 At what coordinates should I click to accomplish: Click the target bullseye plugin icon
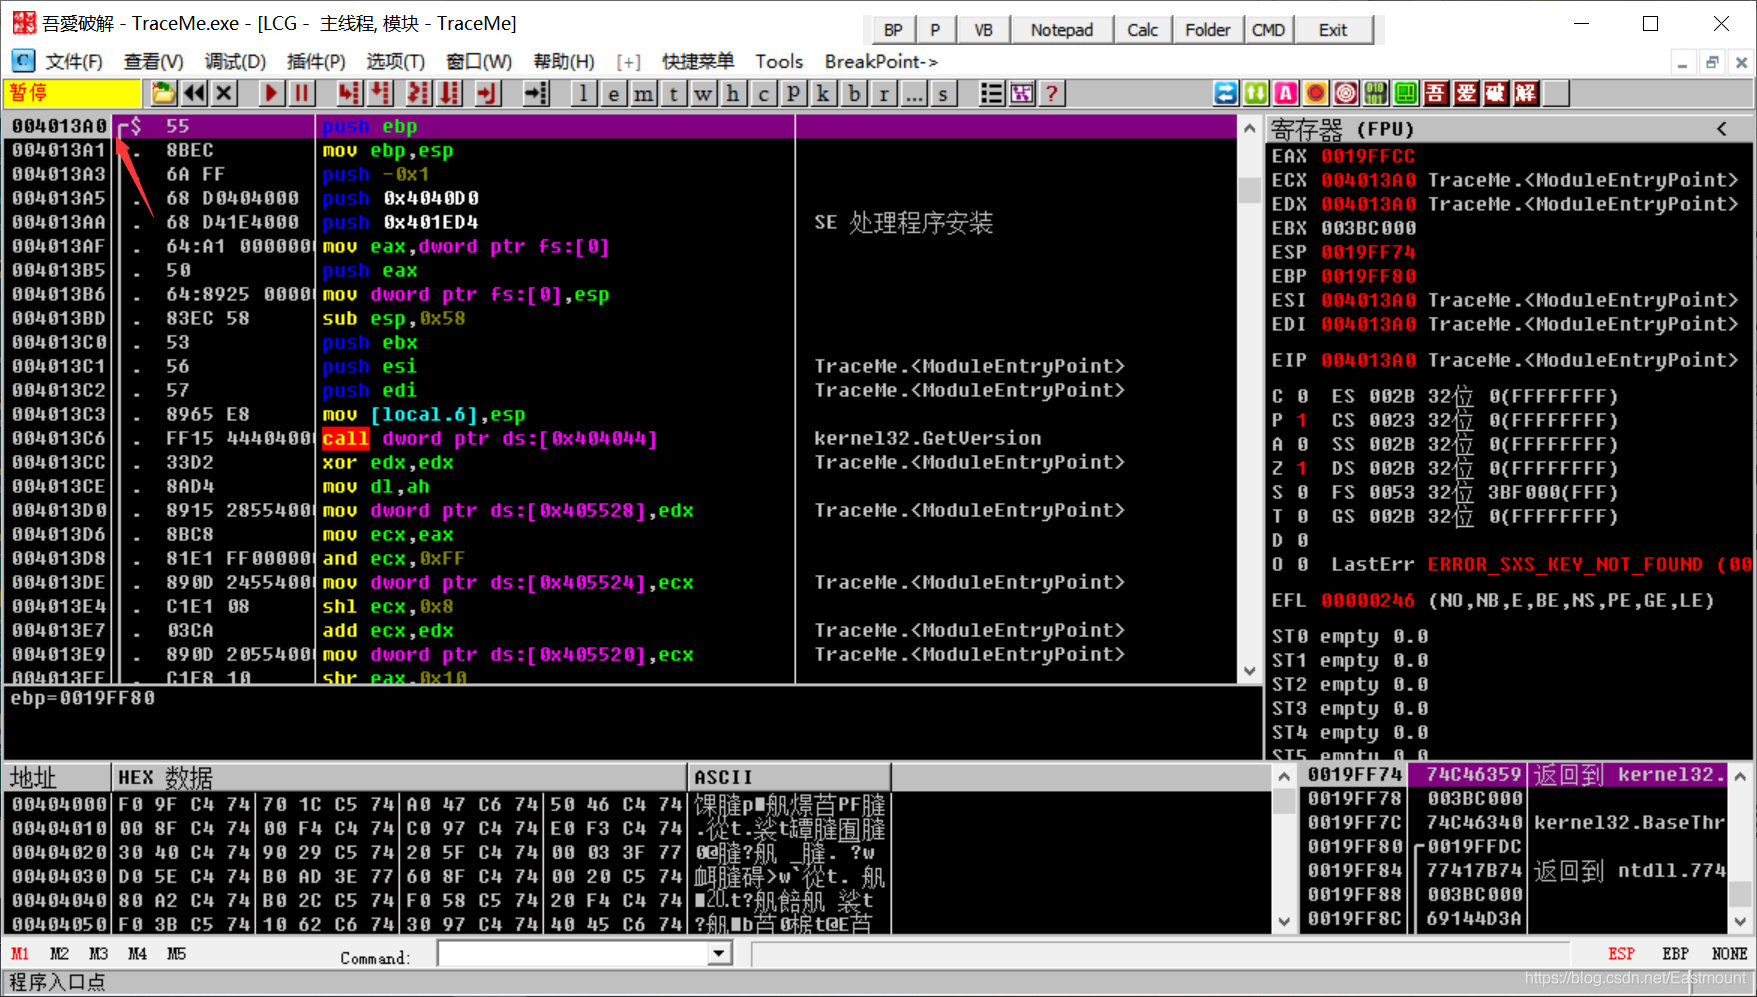1346,93
